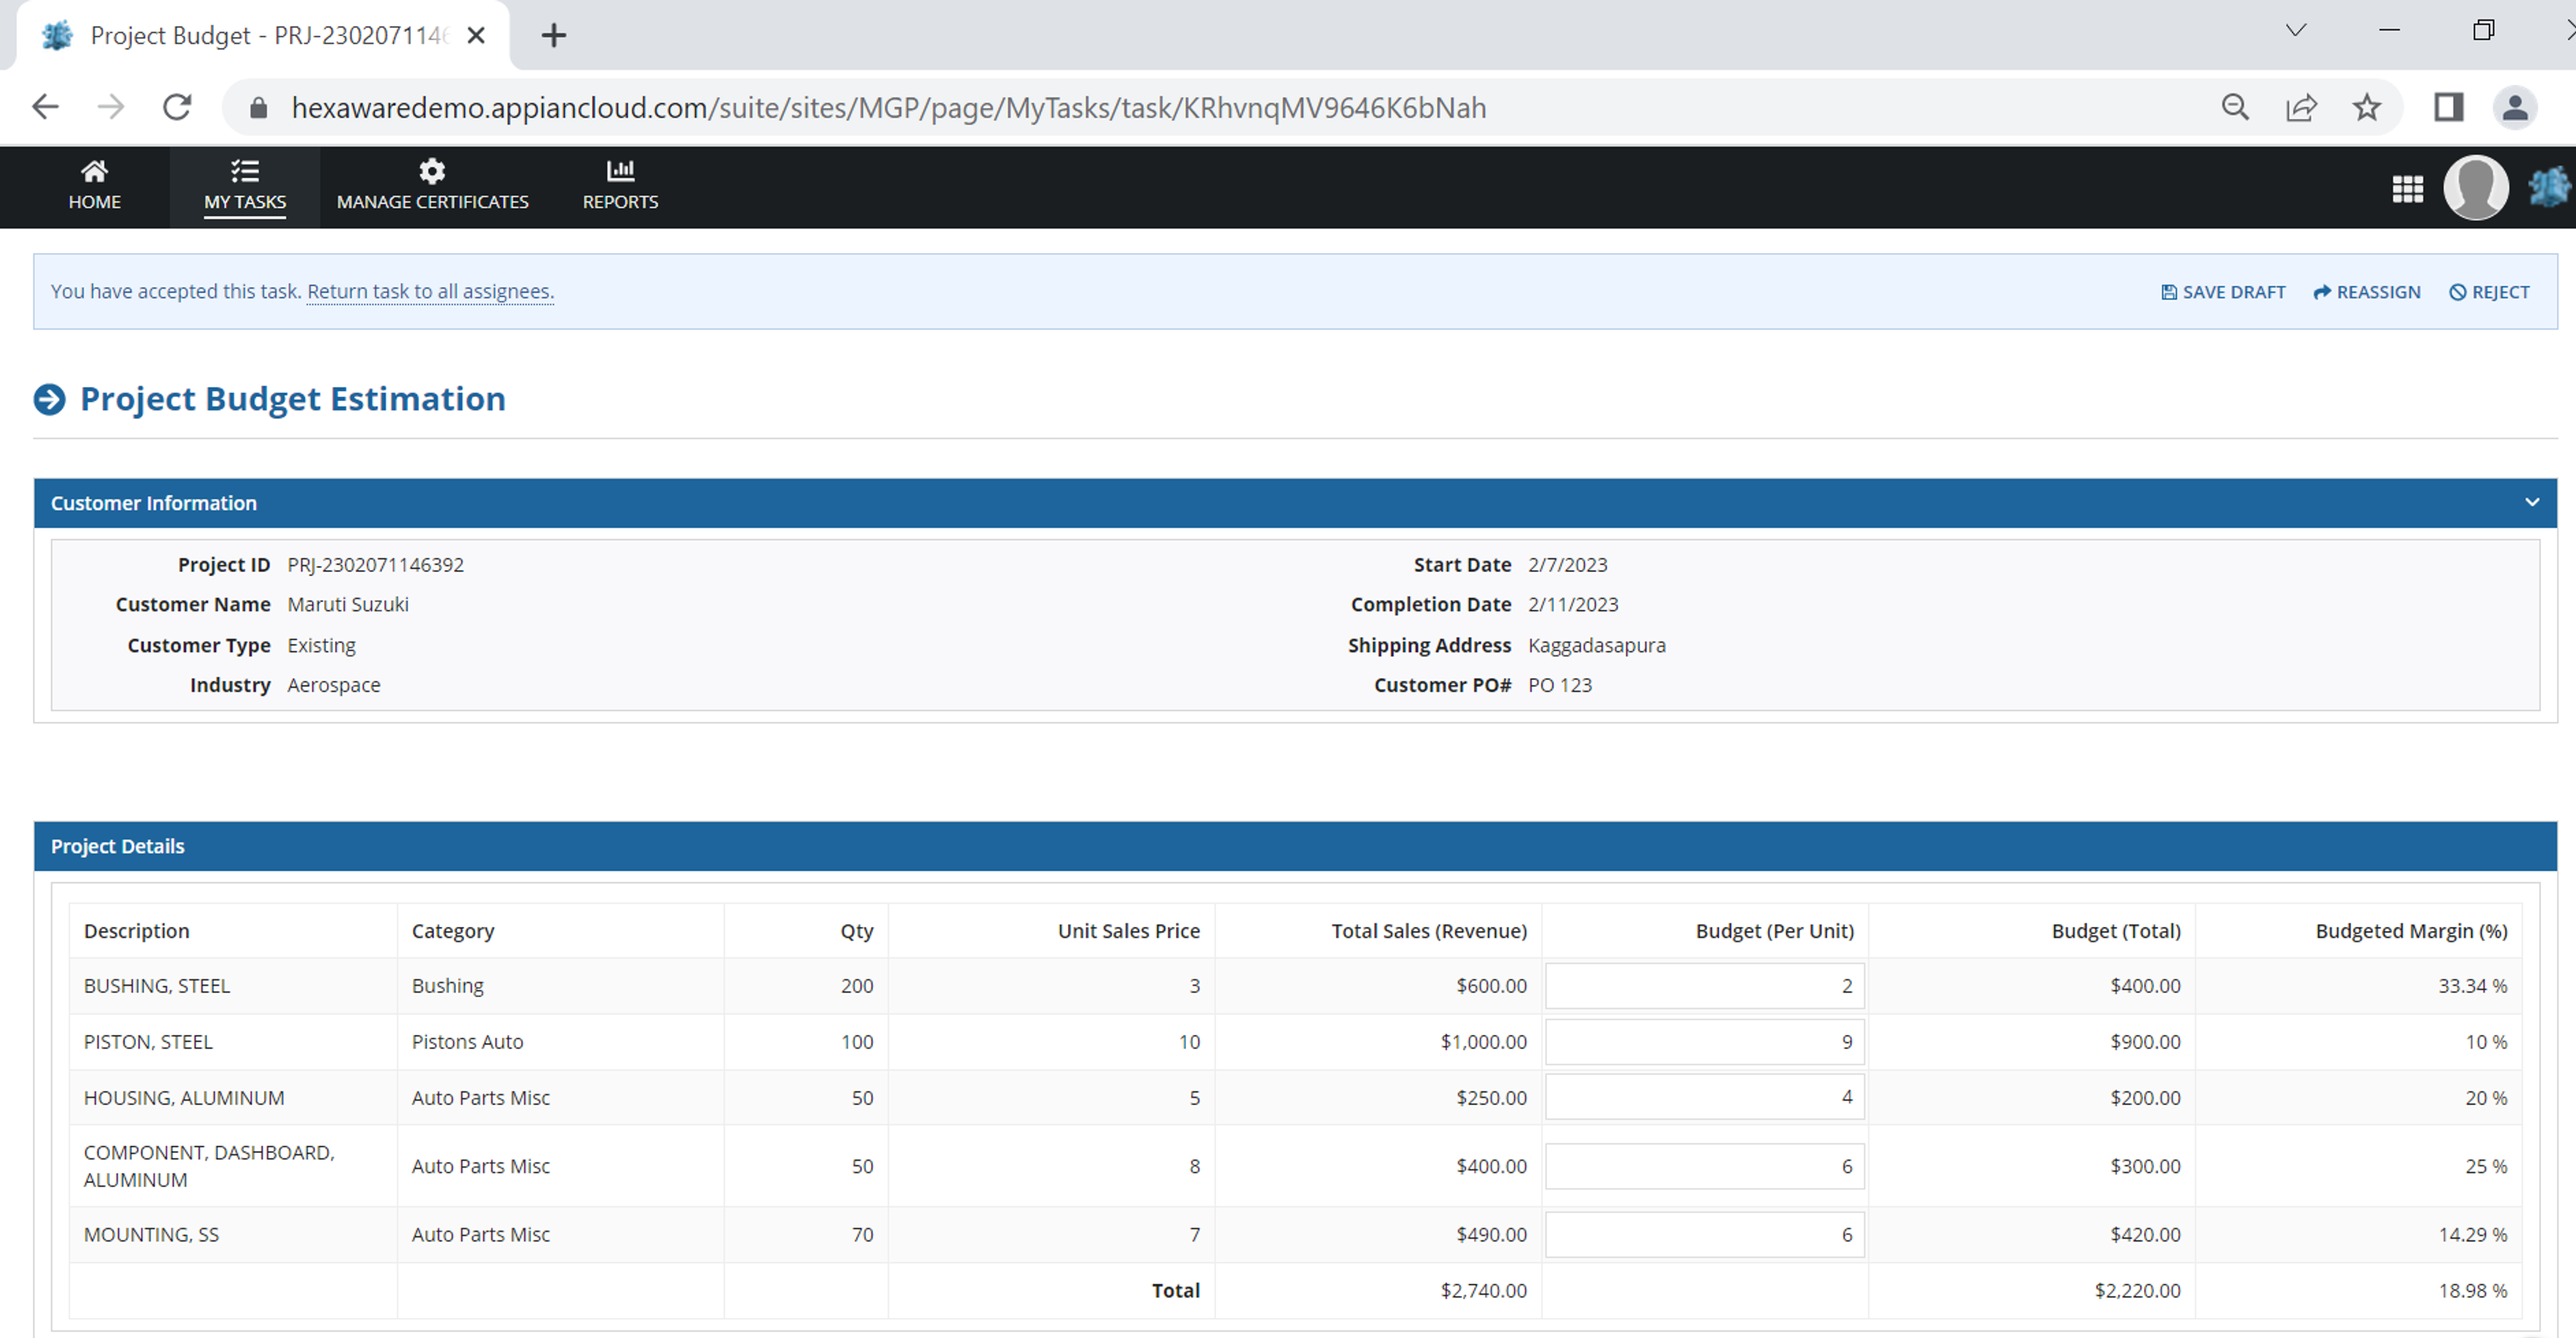Image resolution: width=2576 pixels, height=1338 pixels.
Task: Edit budget per unit for Component, Dashboard
Action: tap(1704, 1166)
